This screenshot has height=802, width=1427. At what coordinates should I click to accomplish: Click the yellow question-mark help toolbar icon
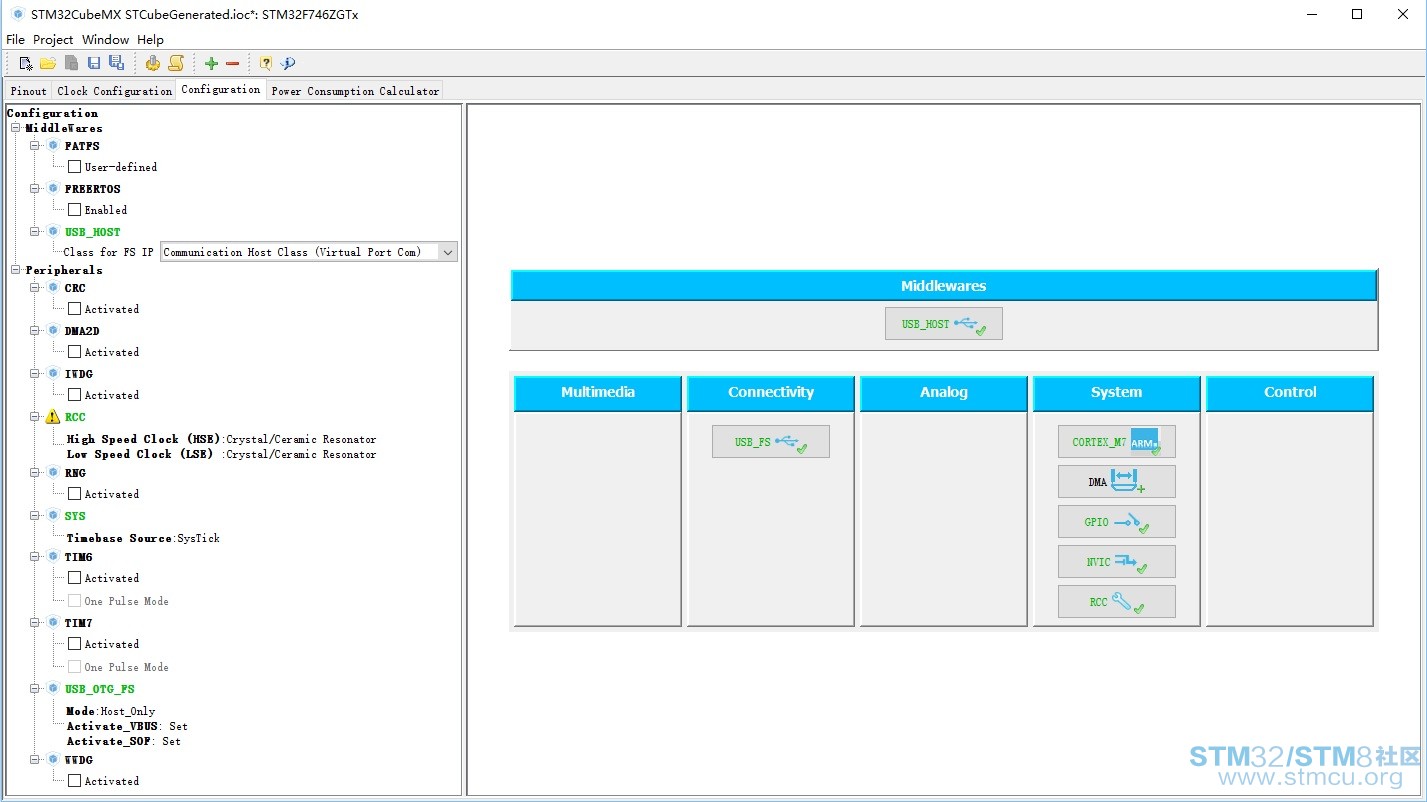click(x=266, y=63)
